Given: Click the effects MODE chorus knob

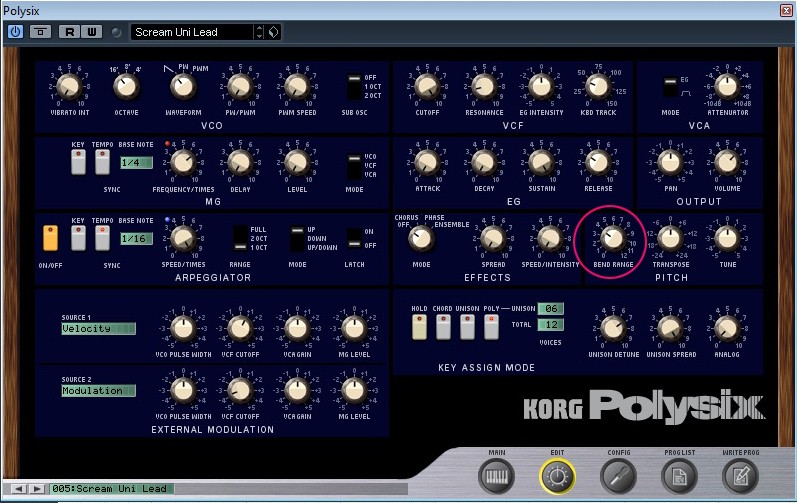Looking at the screenshot, I should [421, 239].
